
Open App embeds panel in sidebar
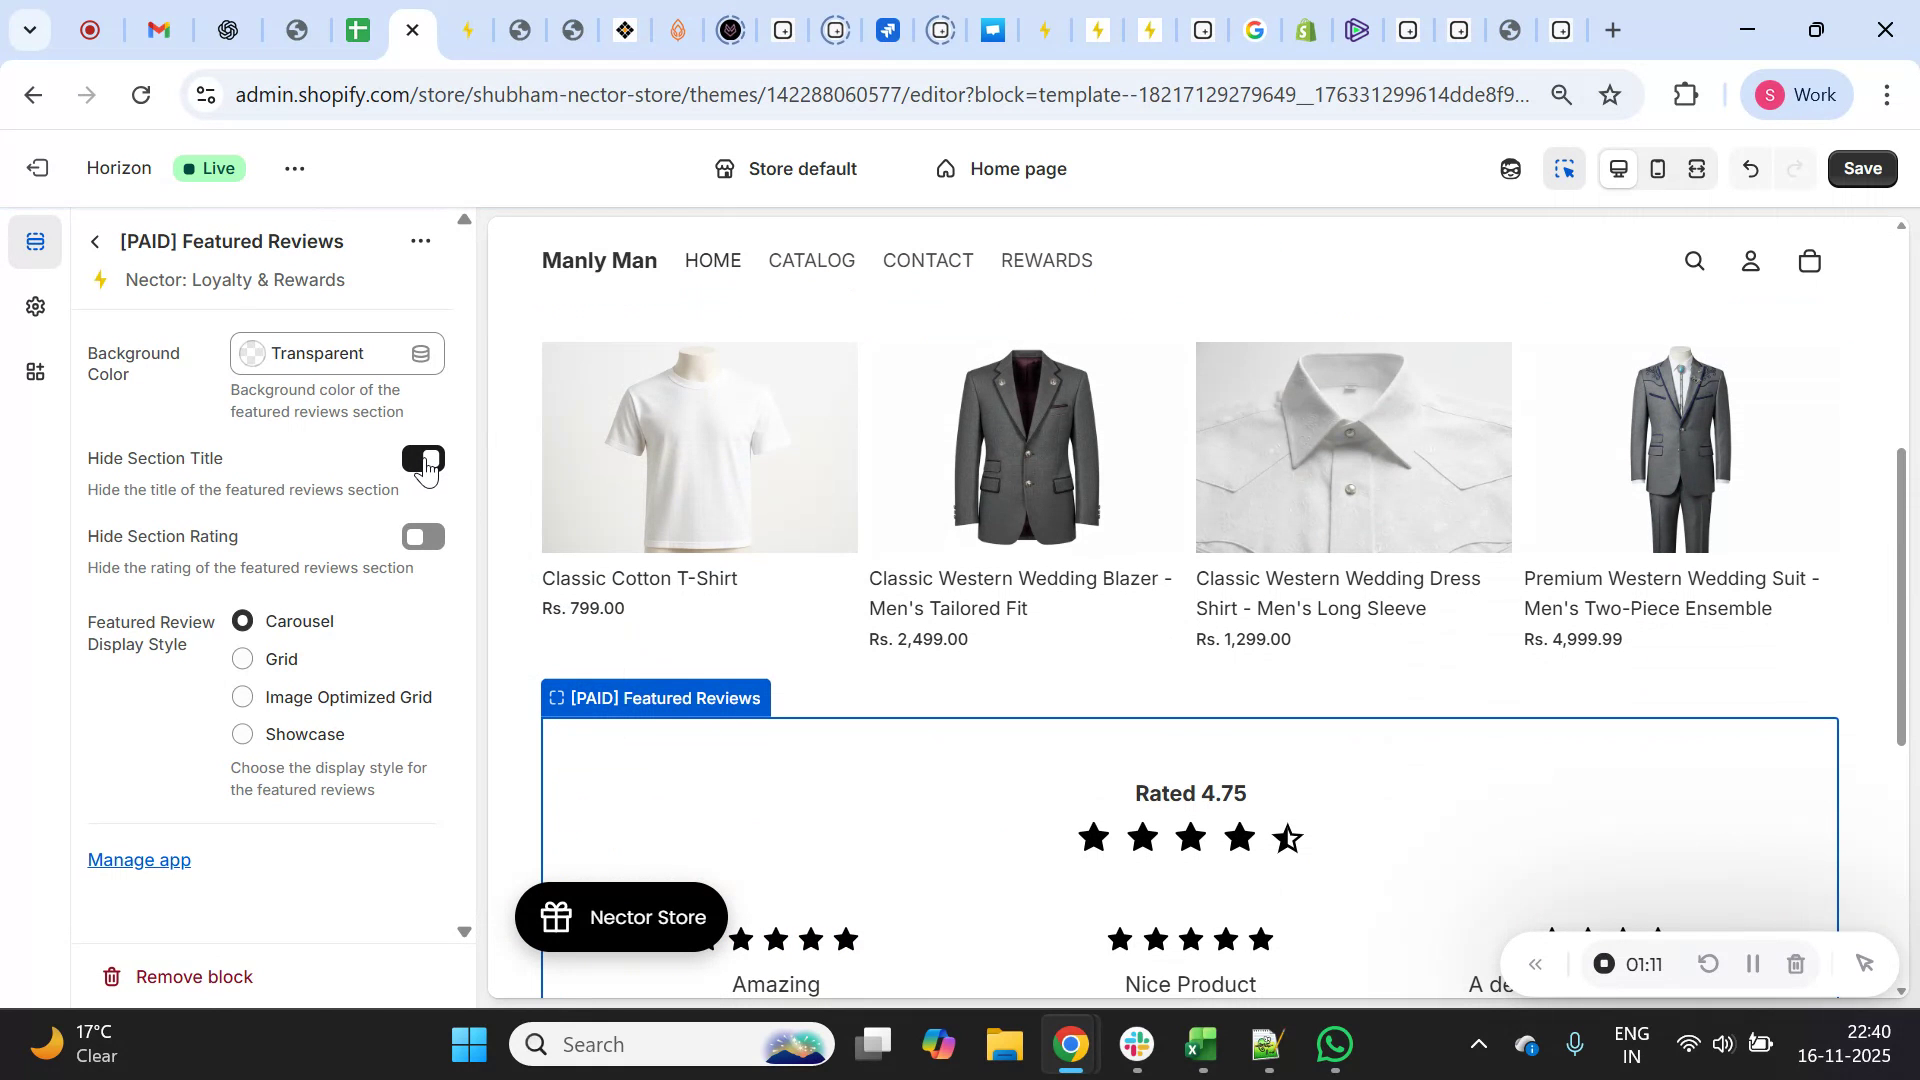[x=35, y=371]
